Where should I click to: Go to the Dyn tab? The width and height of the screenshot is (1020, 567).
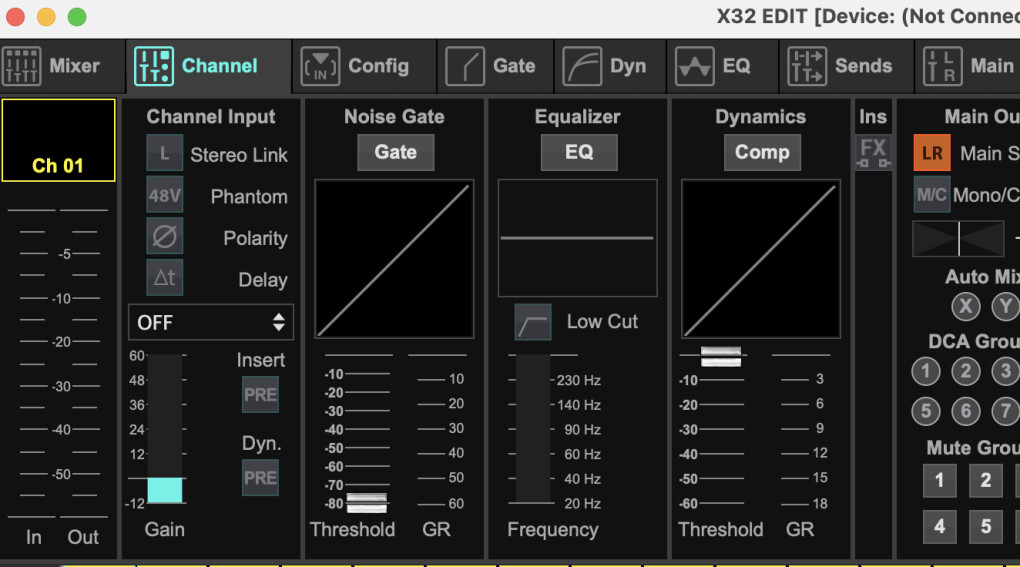[610, 66]
